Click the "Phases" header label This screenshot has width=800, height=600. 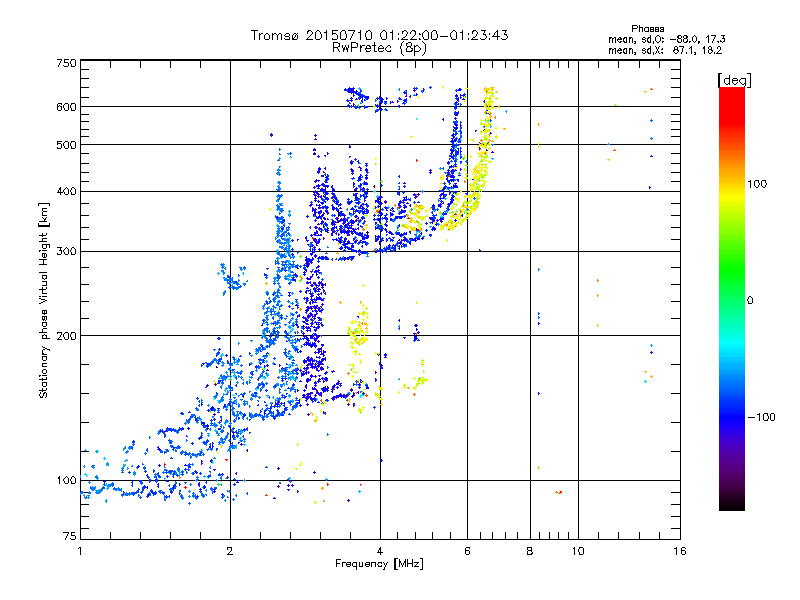tap(648, 29)
